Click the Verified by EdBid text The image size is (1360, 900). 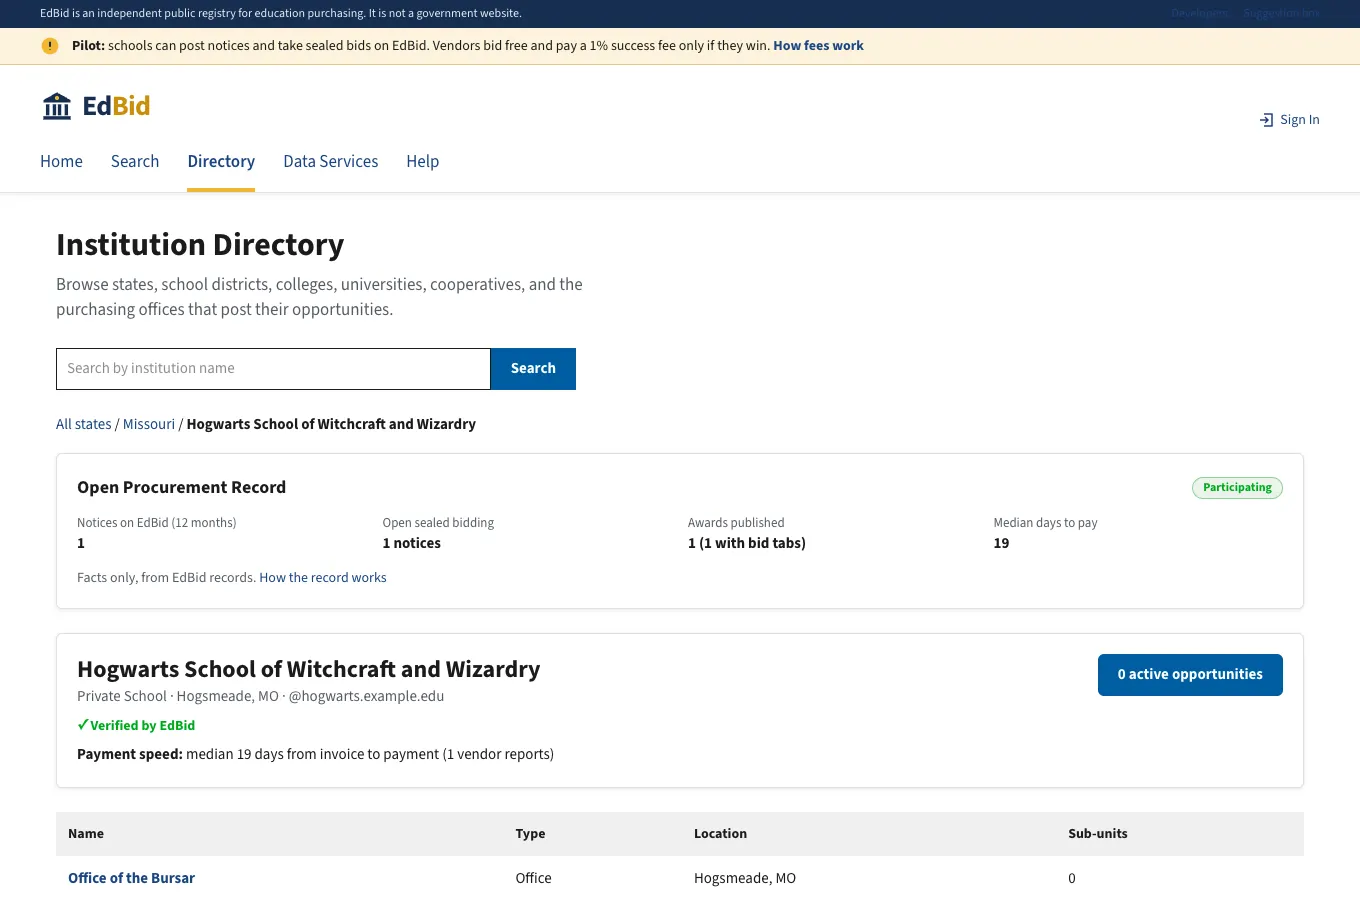coord(142,725)
